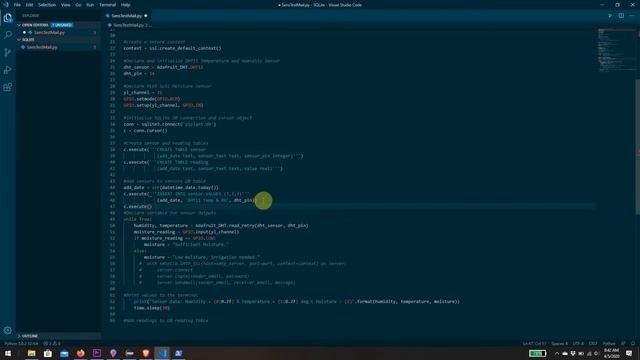The image size is (640, 360).
Task: Expand the Outline section
Action: [x=59, y=336]
